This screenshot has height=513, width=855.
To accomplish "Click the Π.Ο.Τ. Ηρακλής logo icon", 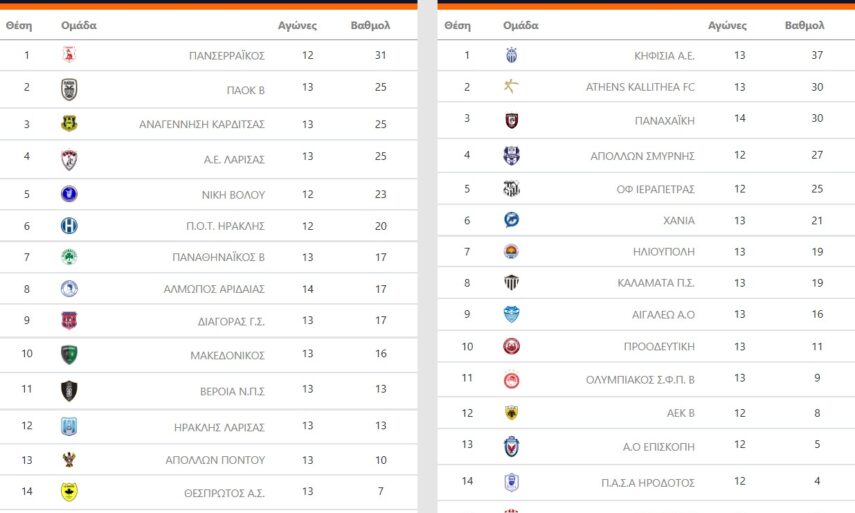I will [69, 226].
